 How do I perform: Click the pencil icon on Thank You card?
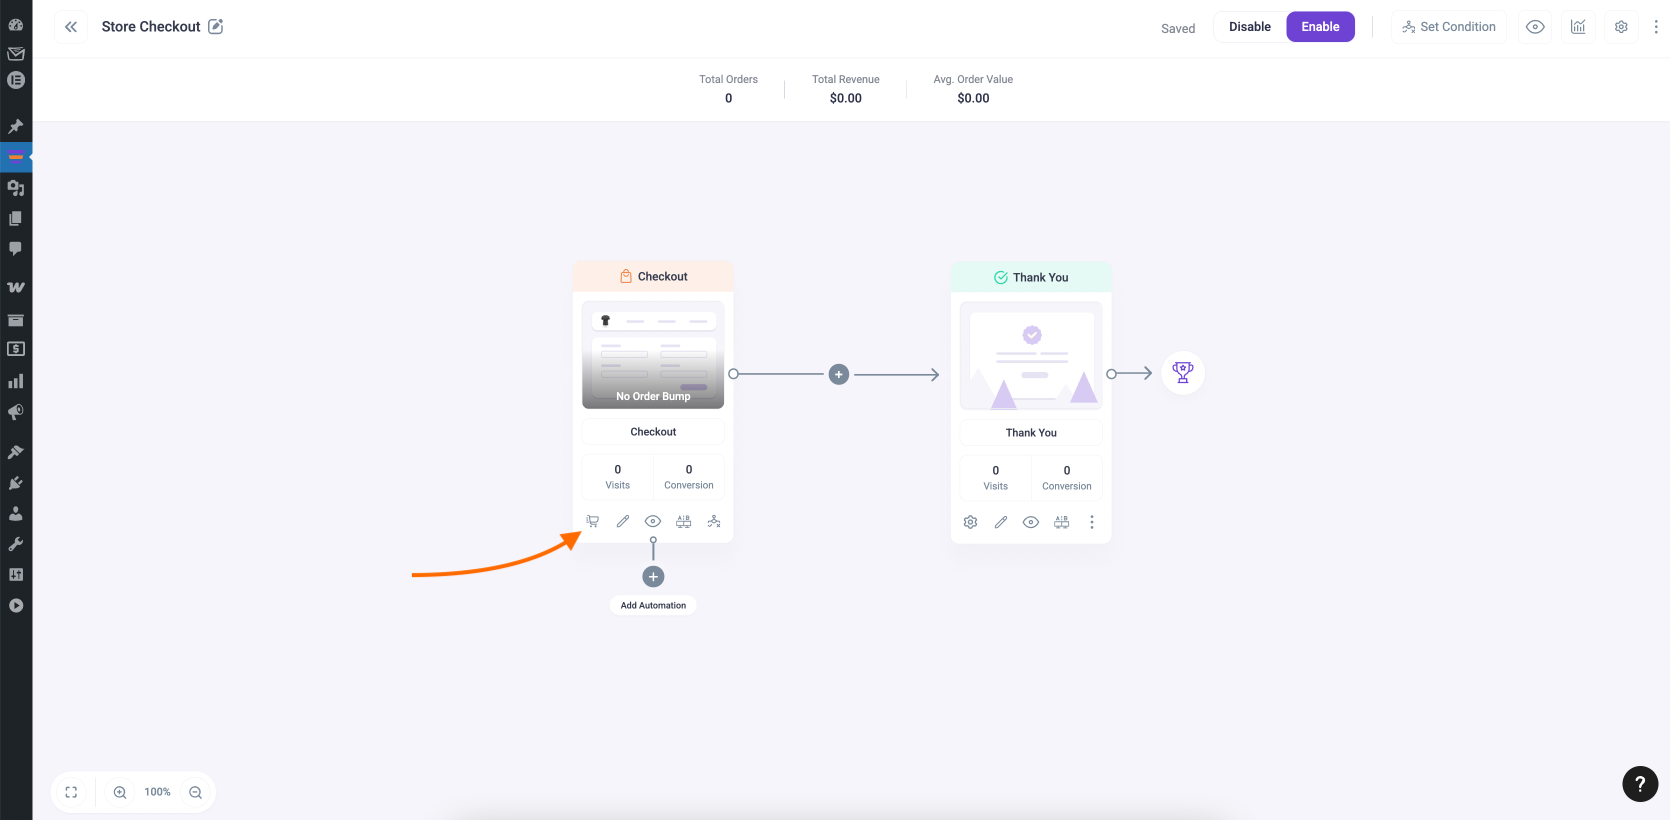pos(1001,522)
